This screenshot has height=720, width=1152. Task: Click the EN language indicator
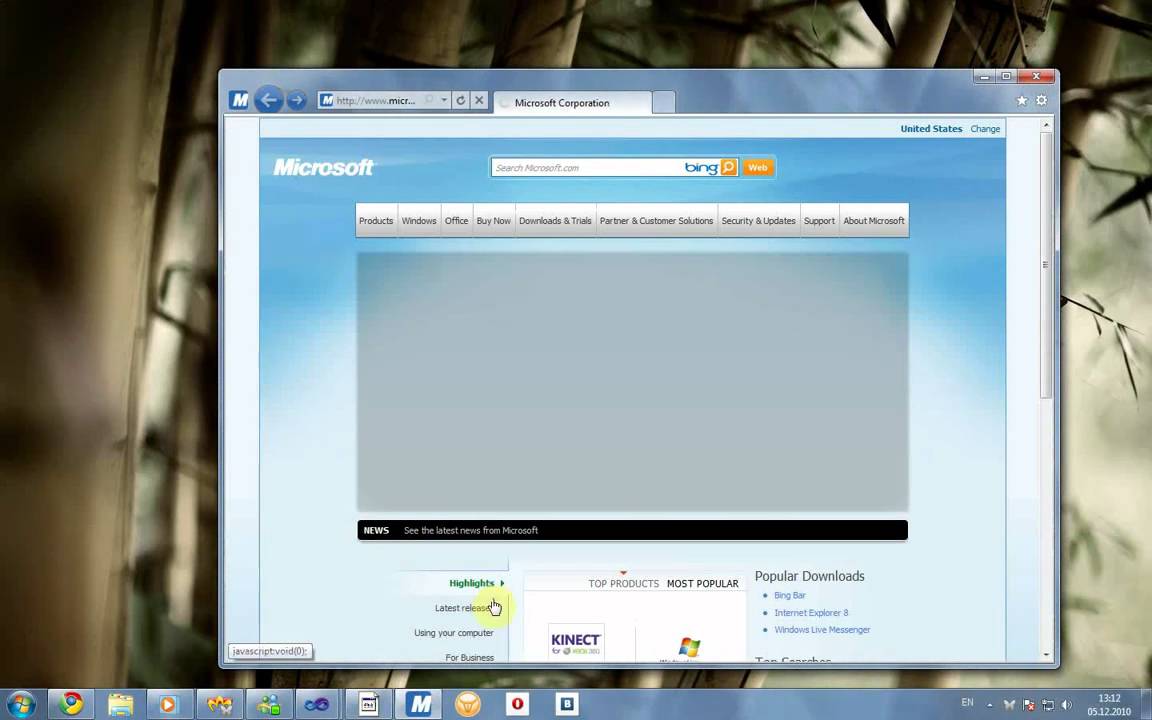[x=967, y=703]
